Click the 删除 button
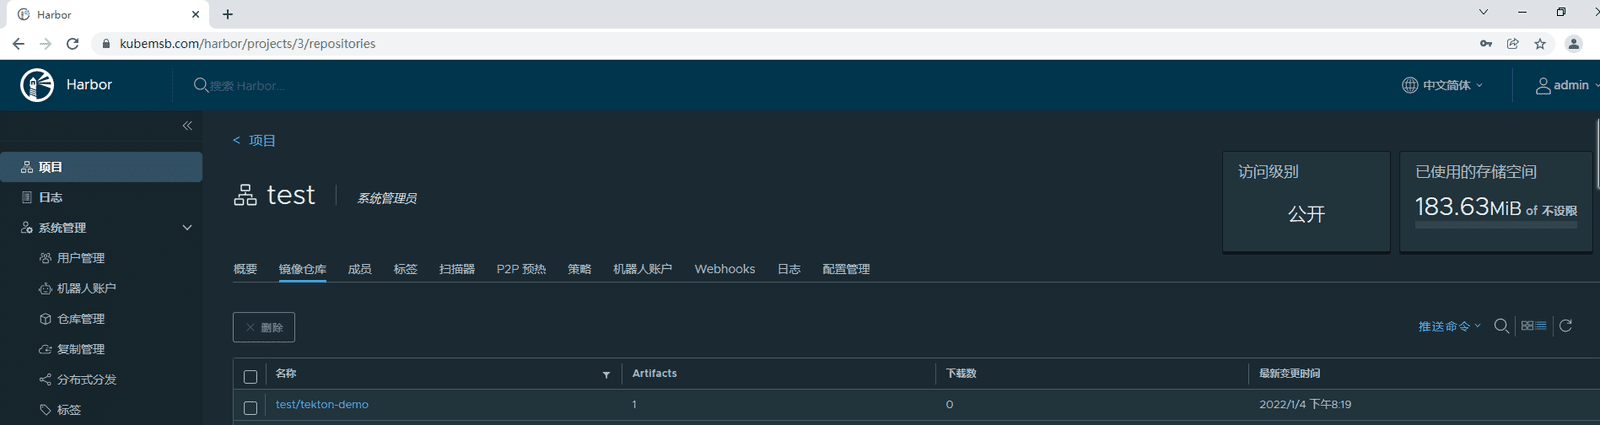 (x=264, y=327)
